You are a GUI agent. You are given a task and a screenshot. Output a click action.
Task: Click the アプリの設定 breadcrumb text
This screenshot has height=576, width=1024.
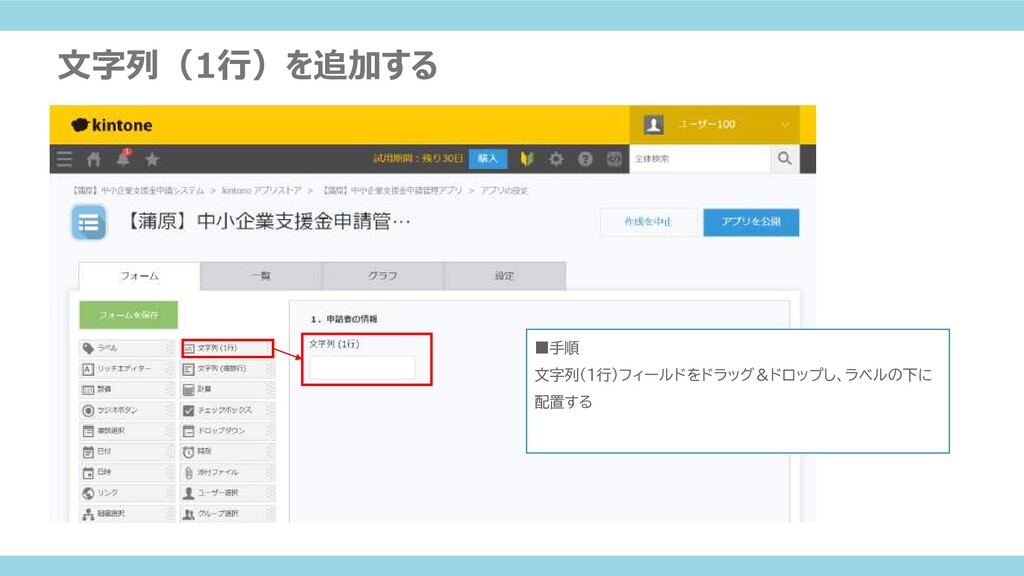504,191
